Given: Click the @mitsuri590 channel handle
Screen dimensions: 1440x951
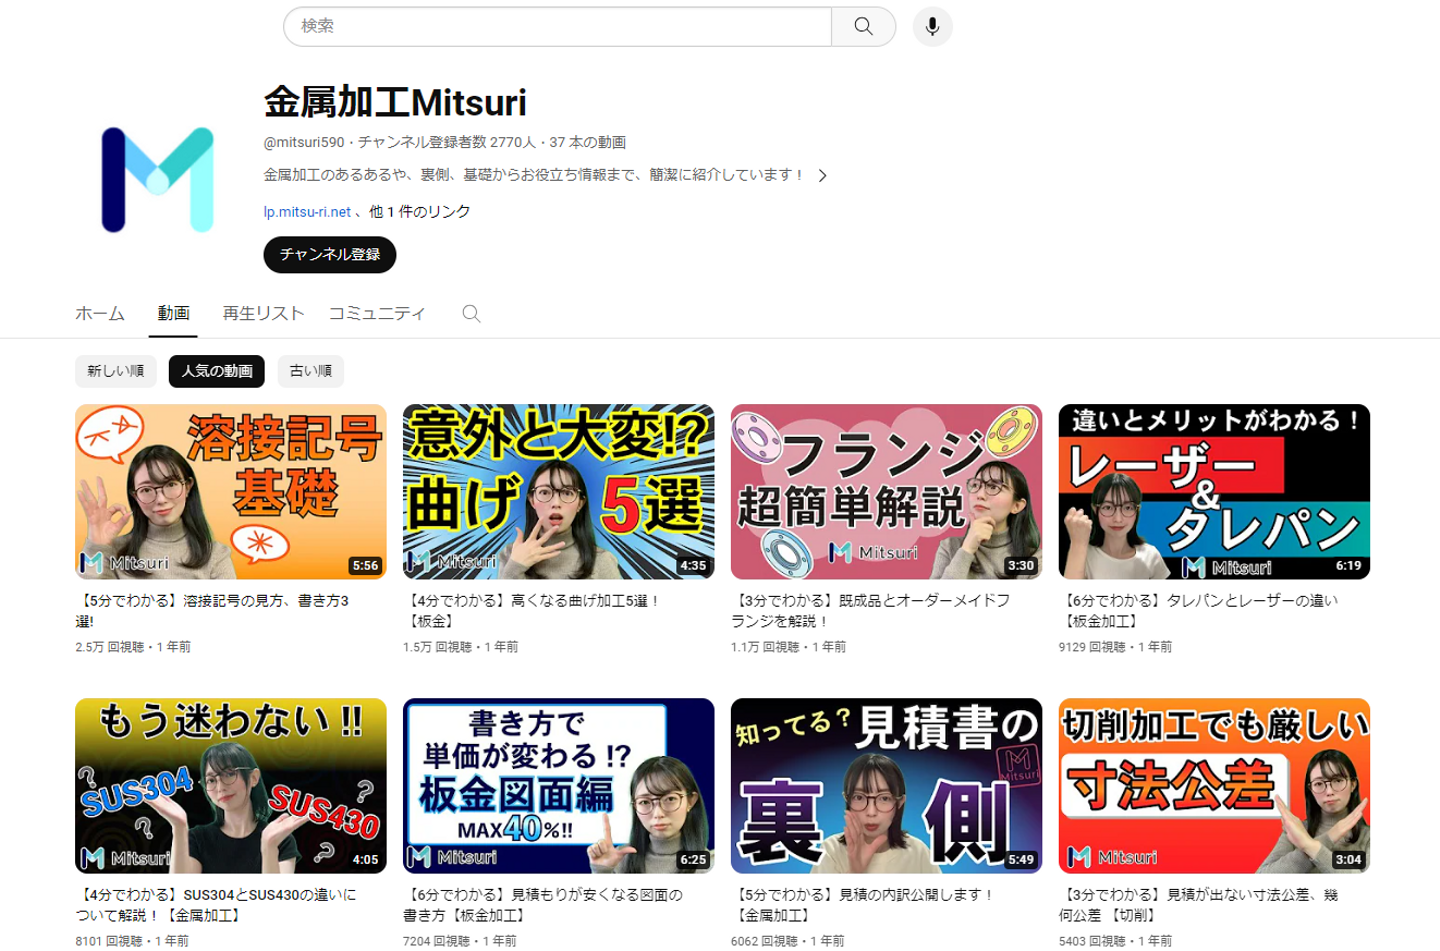Looking at the screenshot, I should [x=304, y=143].
